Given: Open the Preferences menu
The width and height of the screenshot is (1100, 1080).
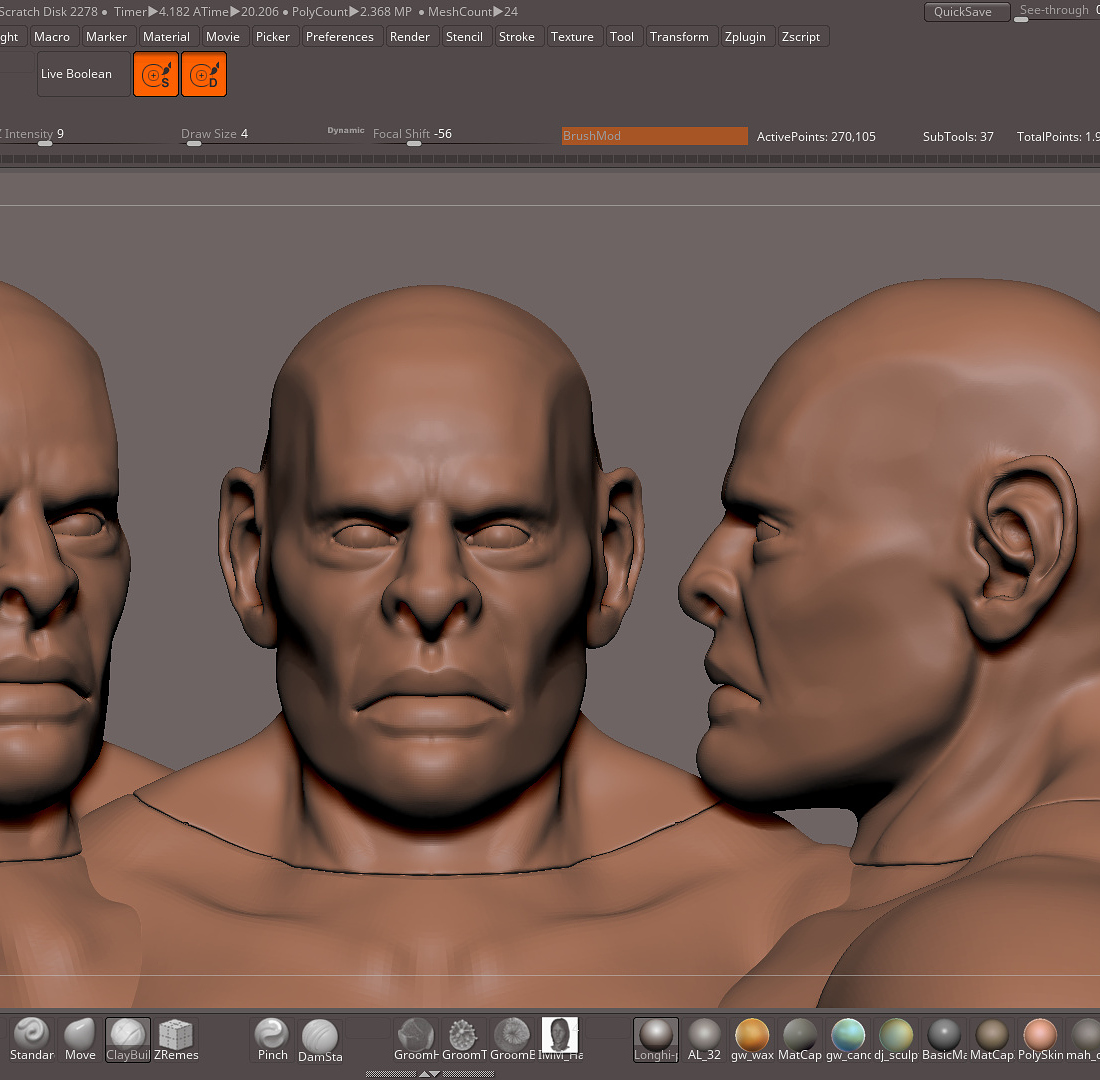Looking at the screenshot, I should [340, 36].
